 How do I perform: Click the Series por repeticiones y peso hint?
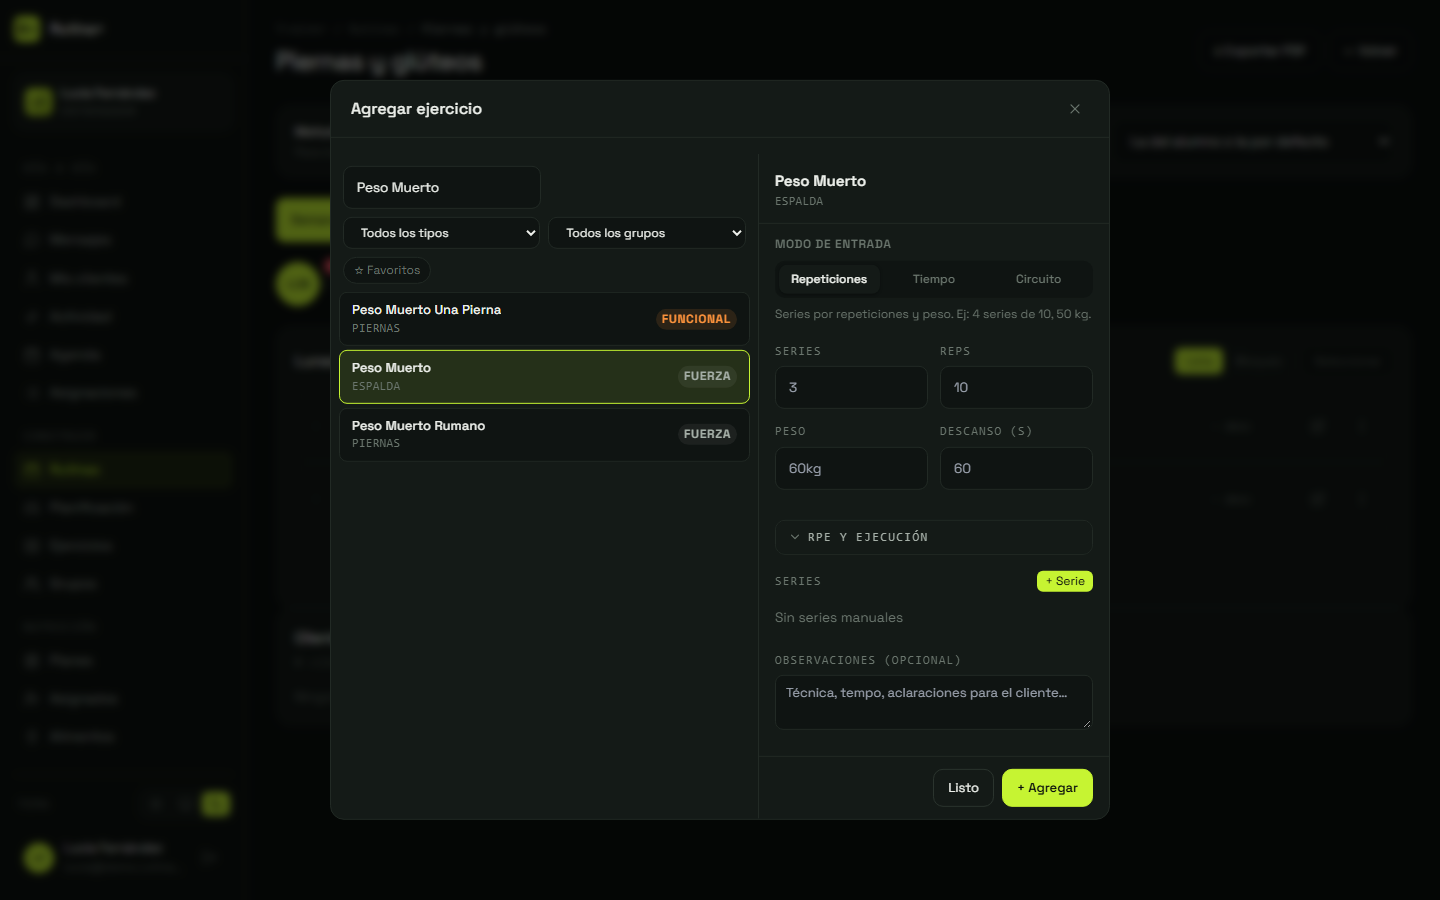tap(933, 314)
